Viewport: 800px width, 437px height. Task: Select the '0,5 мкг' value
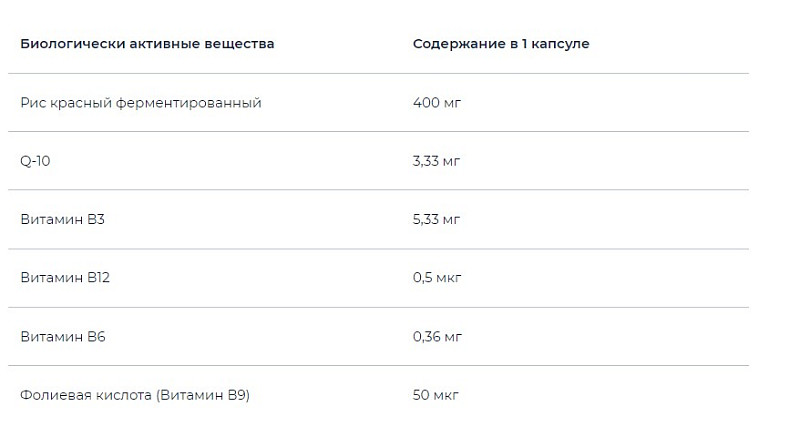(x=438, y=278)
